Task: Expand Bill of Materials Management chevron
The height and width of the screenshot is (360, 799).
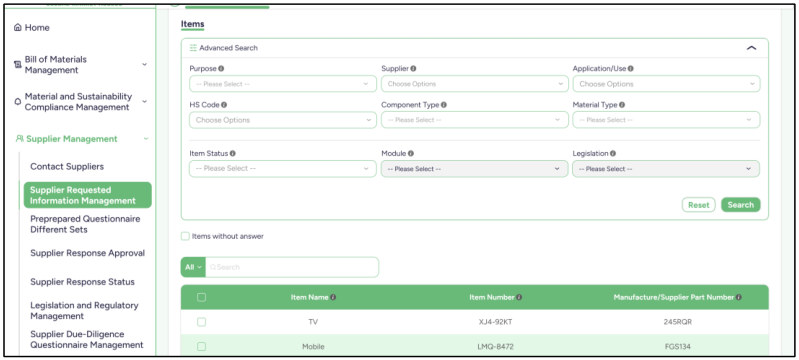Action: pos(144,65)
